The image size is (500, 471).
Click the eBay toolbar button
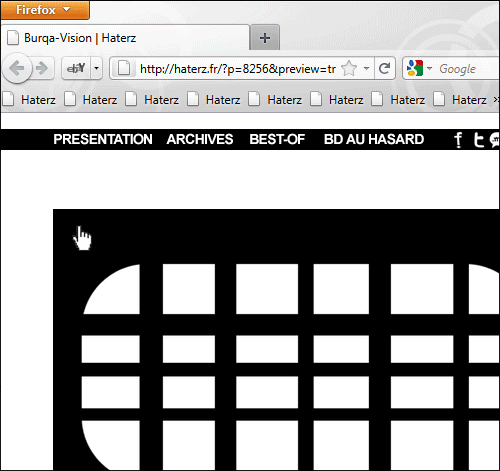tap(76, 68)
